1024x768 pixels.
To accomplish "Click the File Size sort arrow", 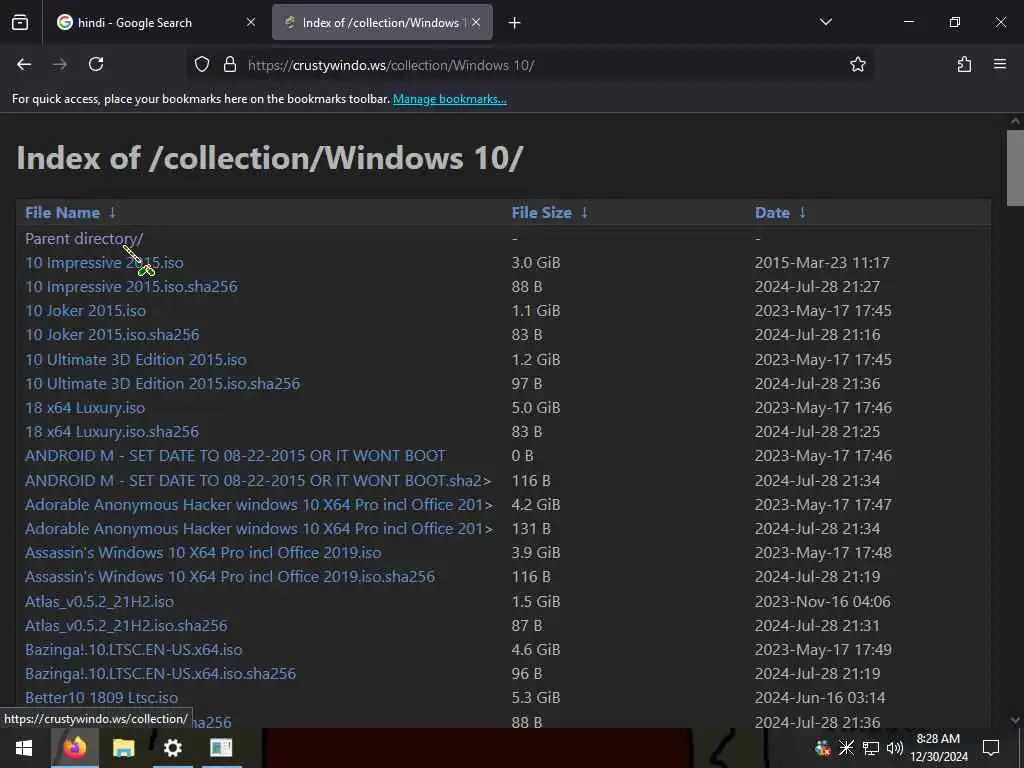I will click(584, 213).
